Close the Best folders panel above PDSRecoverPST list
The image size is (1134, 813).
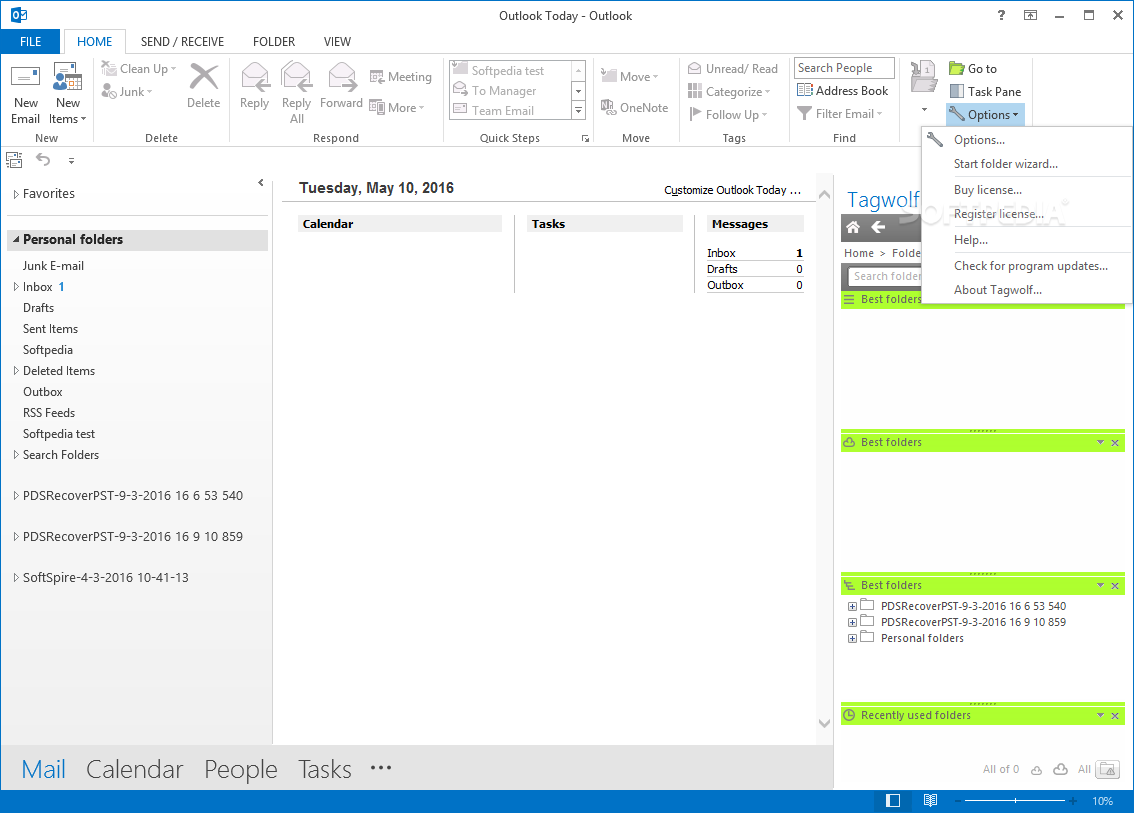tap(1115, 586)
